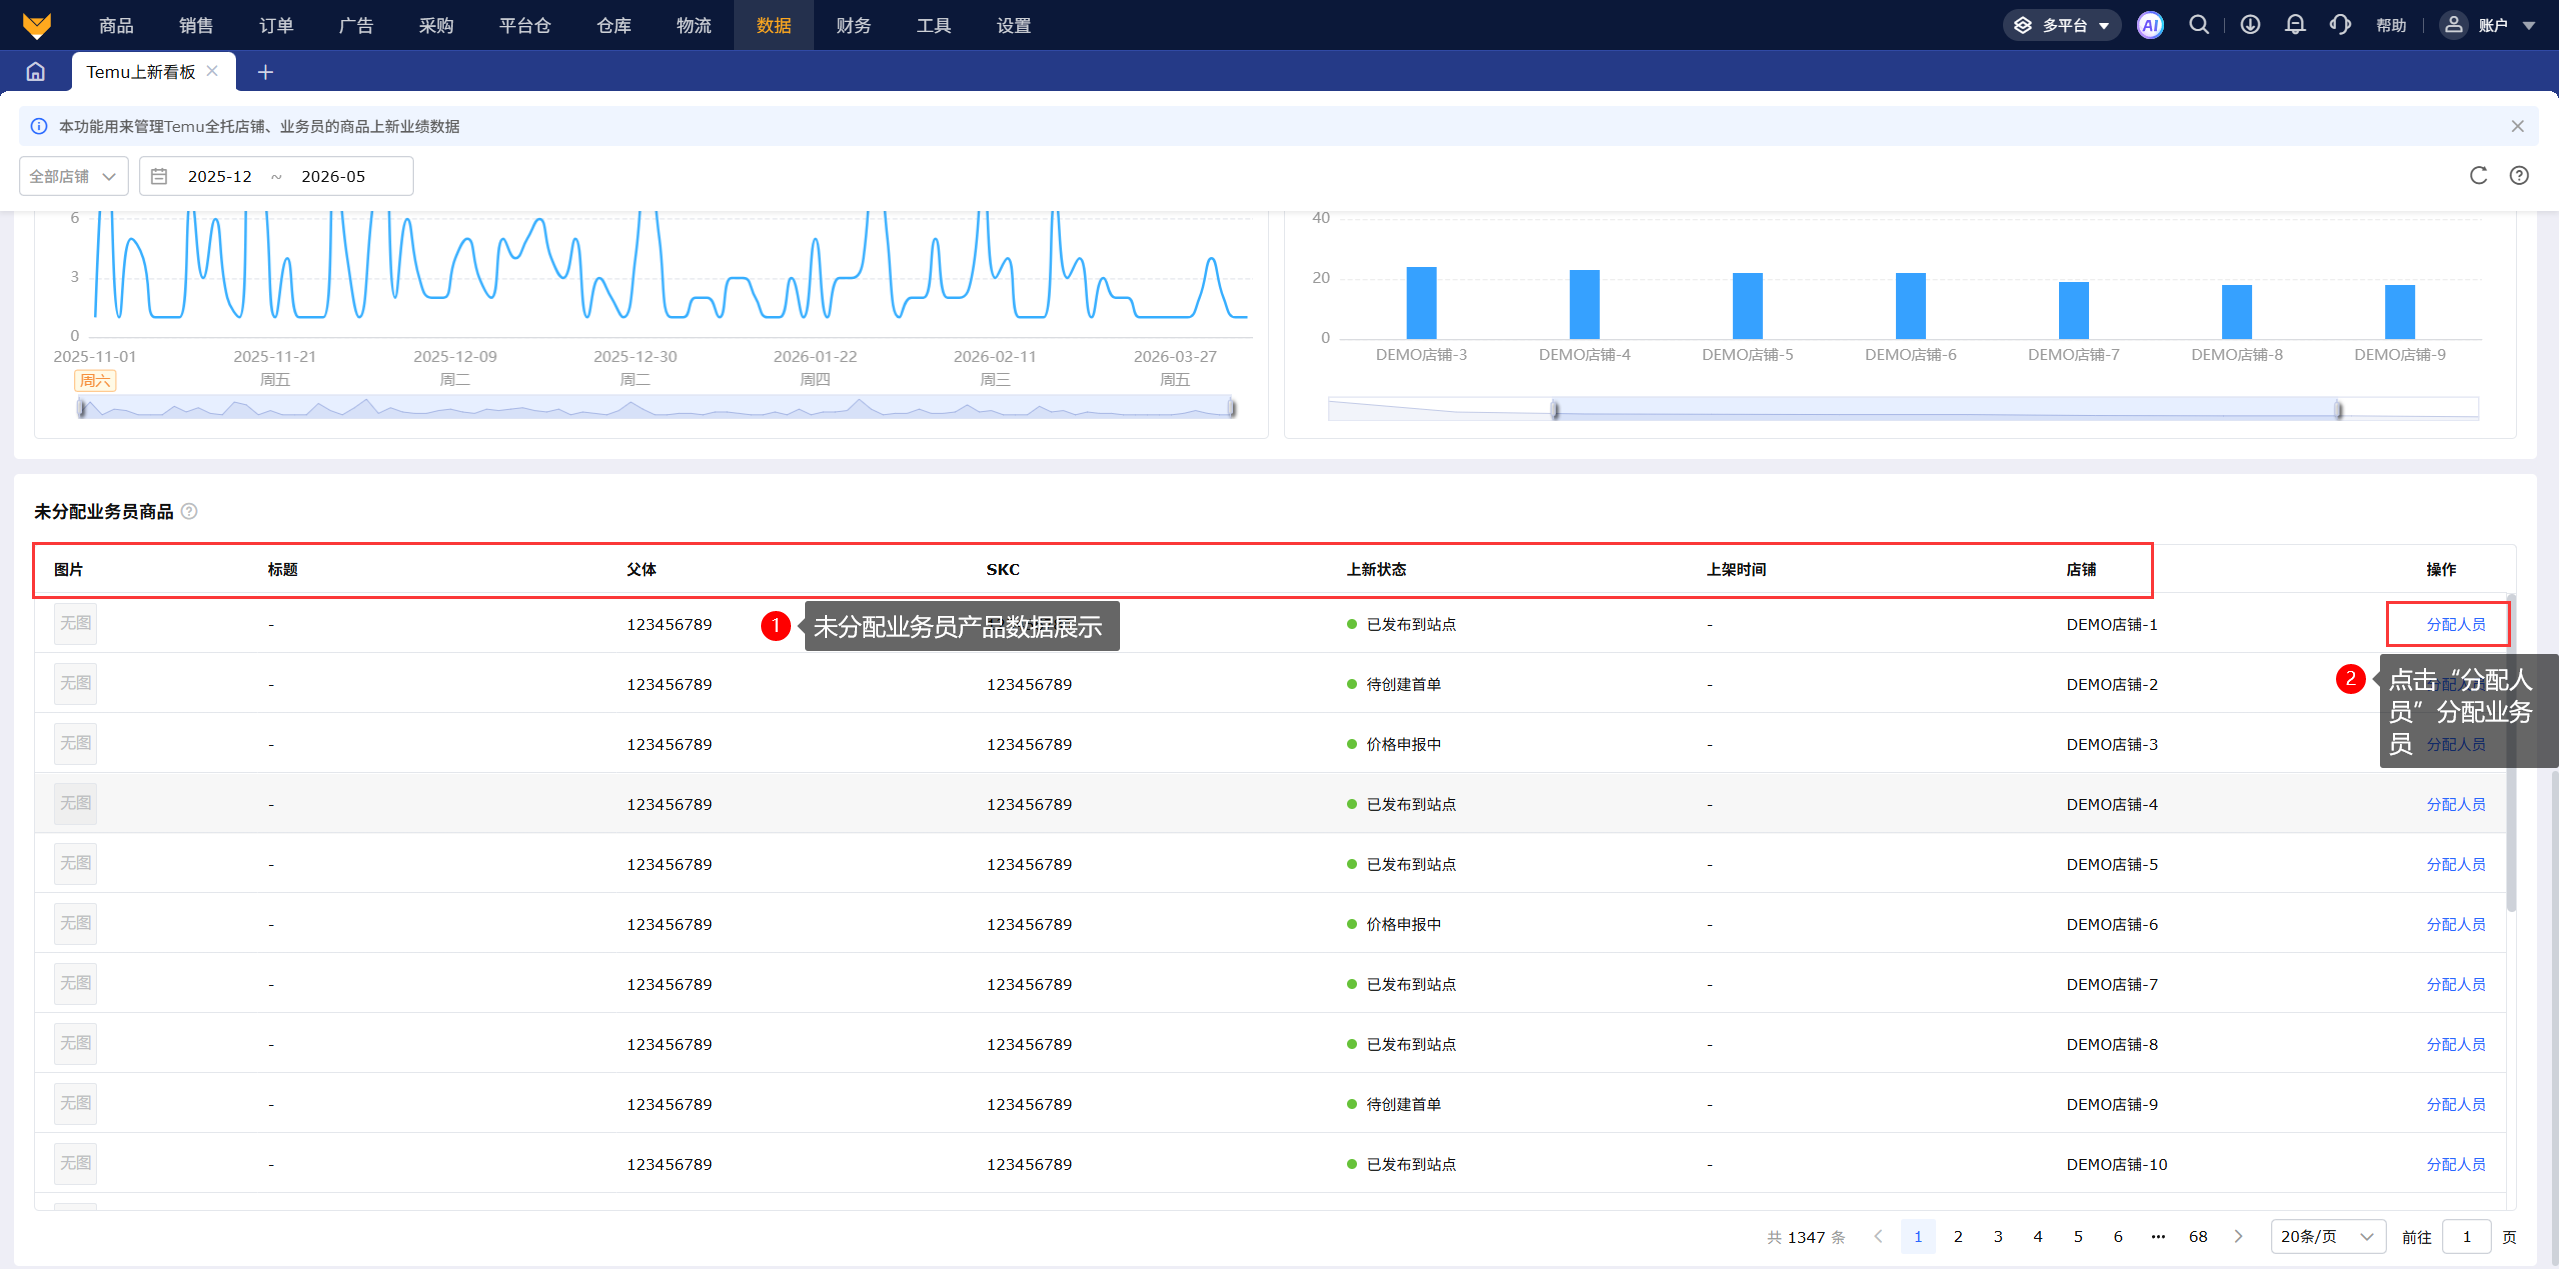Go to next page arrow

click(x=2238, y=1237)
